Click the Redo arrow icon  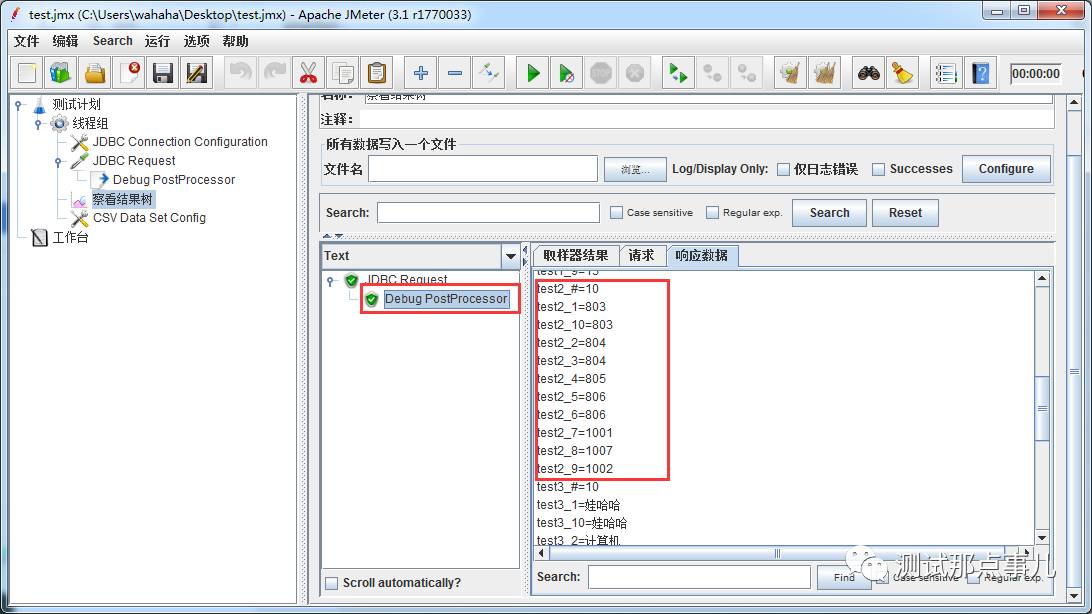[274, 72]
